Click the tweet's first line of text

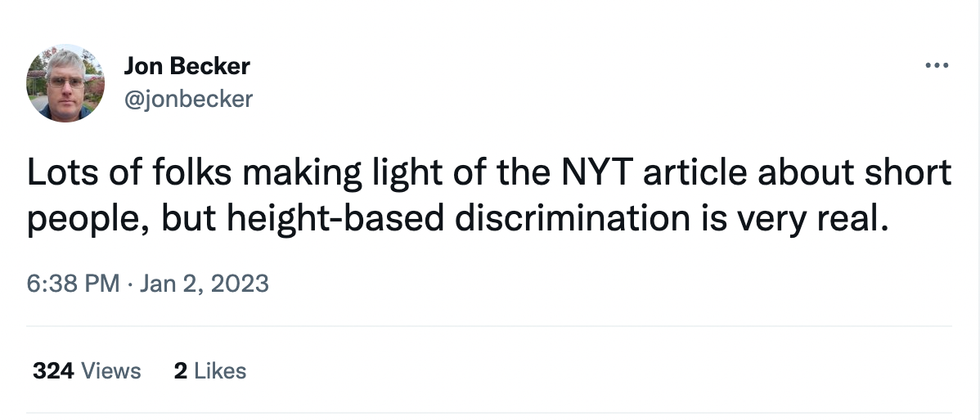click(x=488, y=175)
